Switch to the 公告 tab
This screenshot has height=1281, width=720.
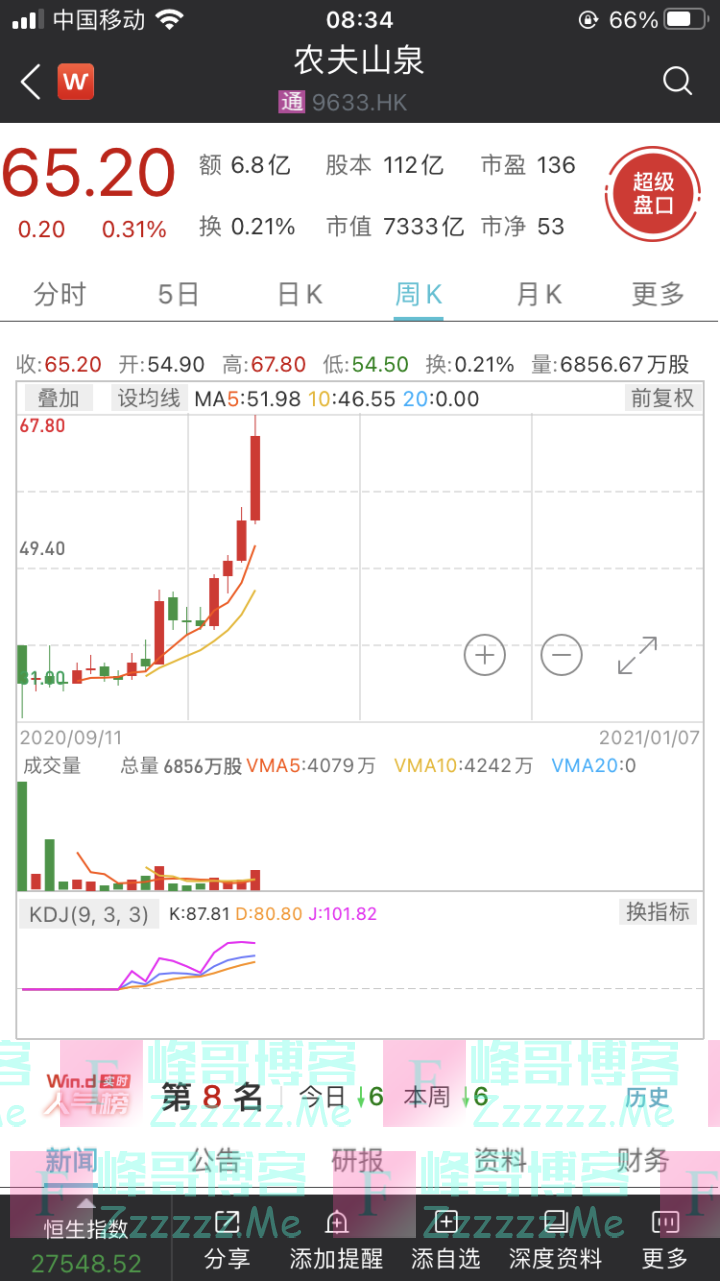tap(215, 1161)
